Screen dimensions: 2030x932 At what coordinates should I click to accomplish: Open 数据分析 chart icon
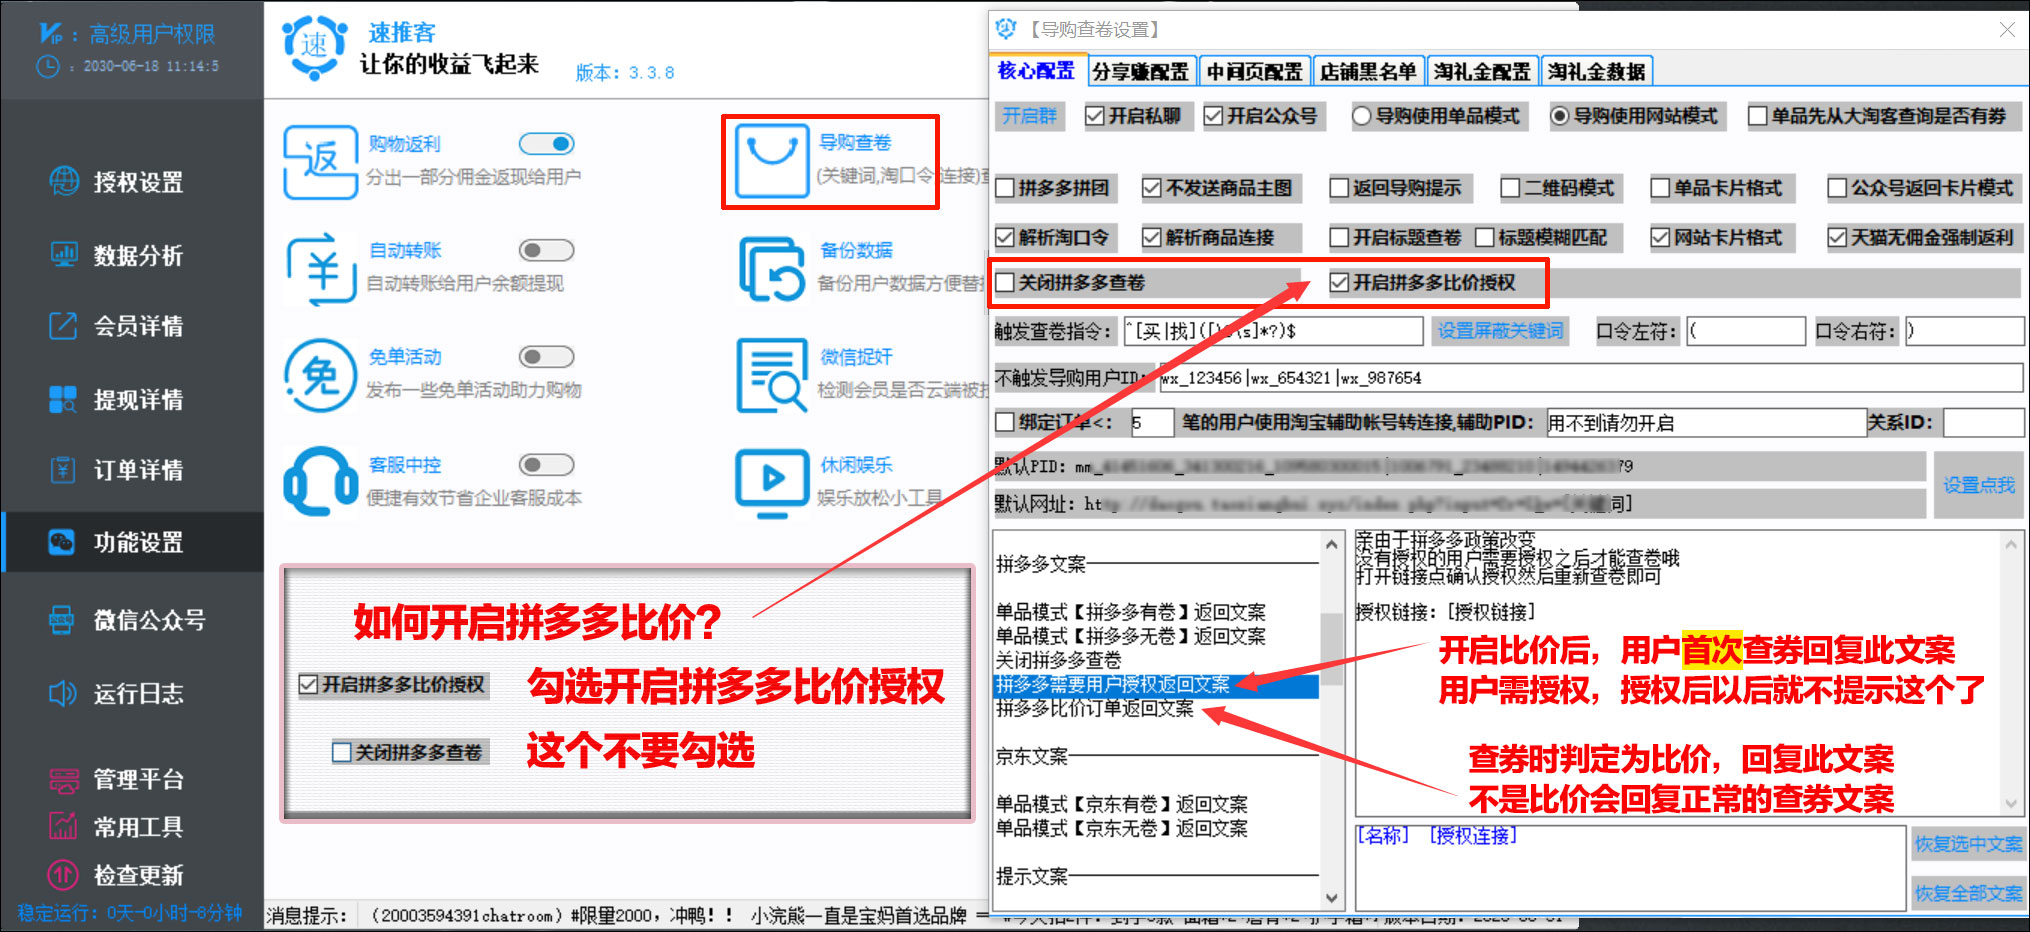(x=64, y=255)
